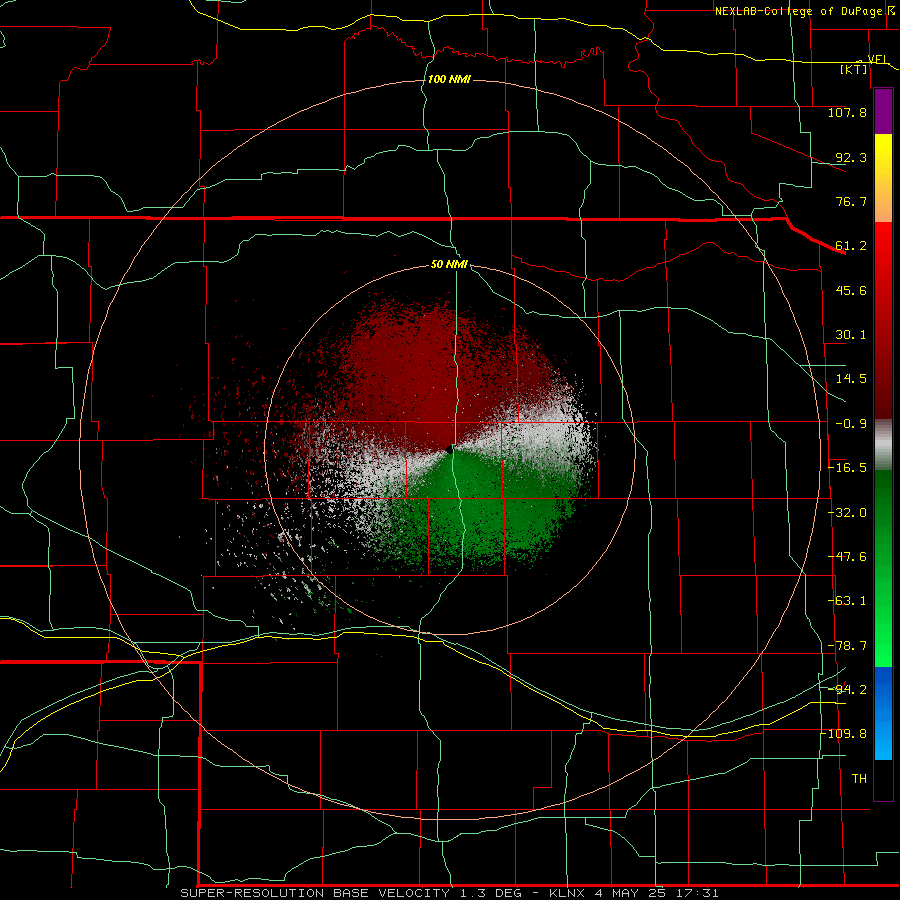Click the TH label on the color scale
Screen dimensions: 900x900
[859, 779]
